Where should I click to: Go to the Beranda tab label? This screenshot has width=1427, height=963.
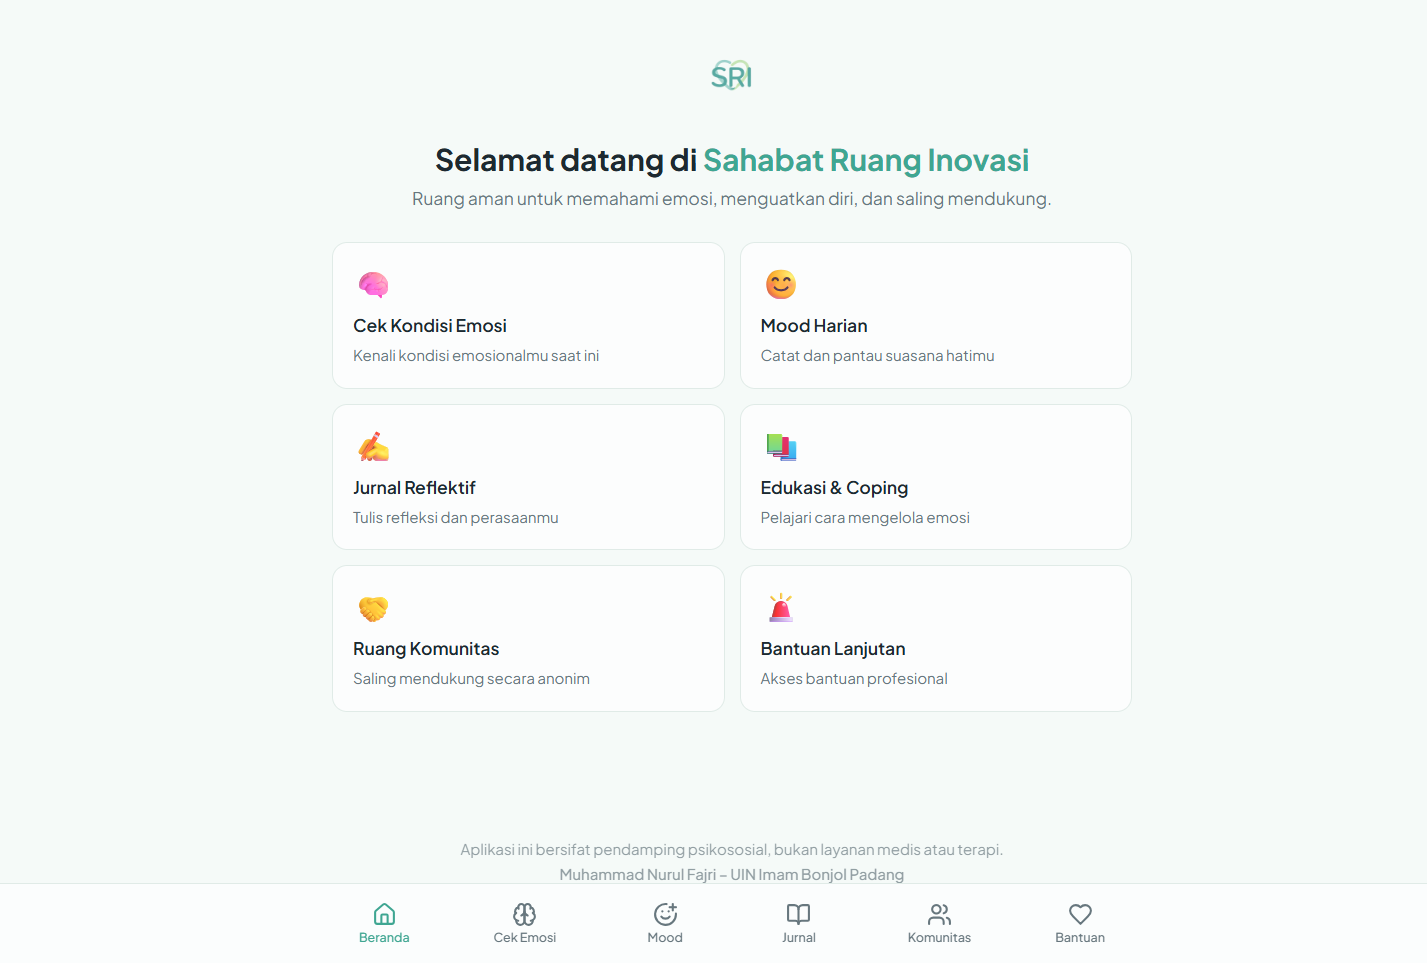[x=384, y=938]
